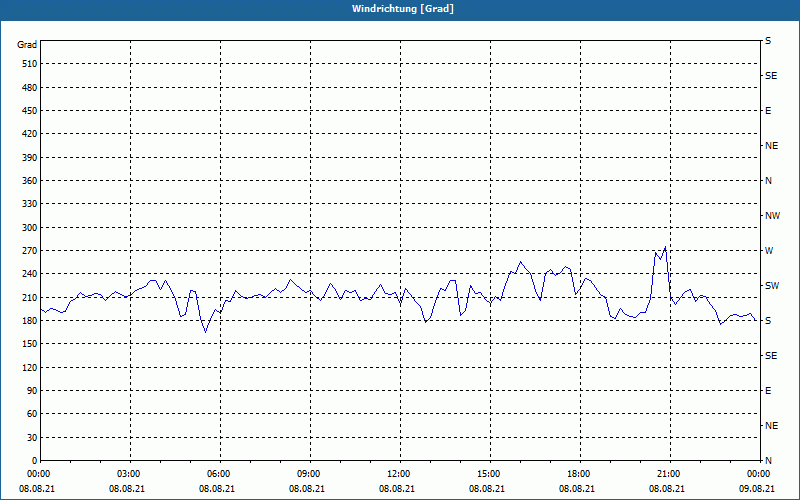The image size is (800, 500).
Task: Select the '90' y-axis value
Action: 32,391
